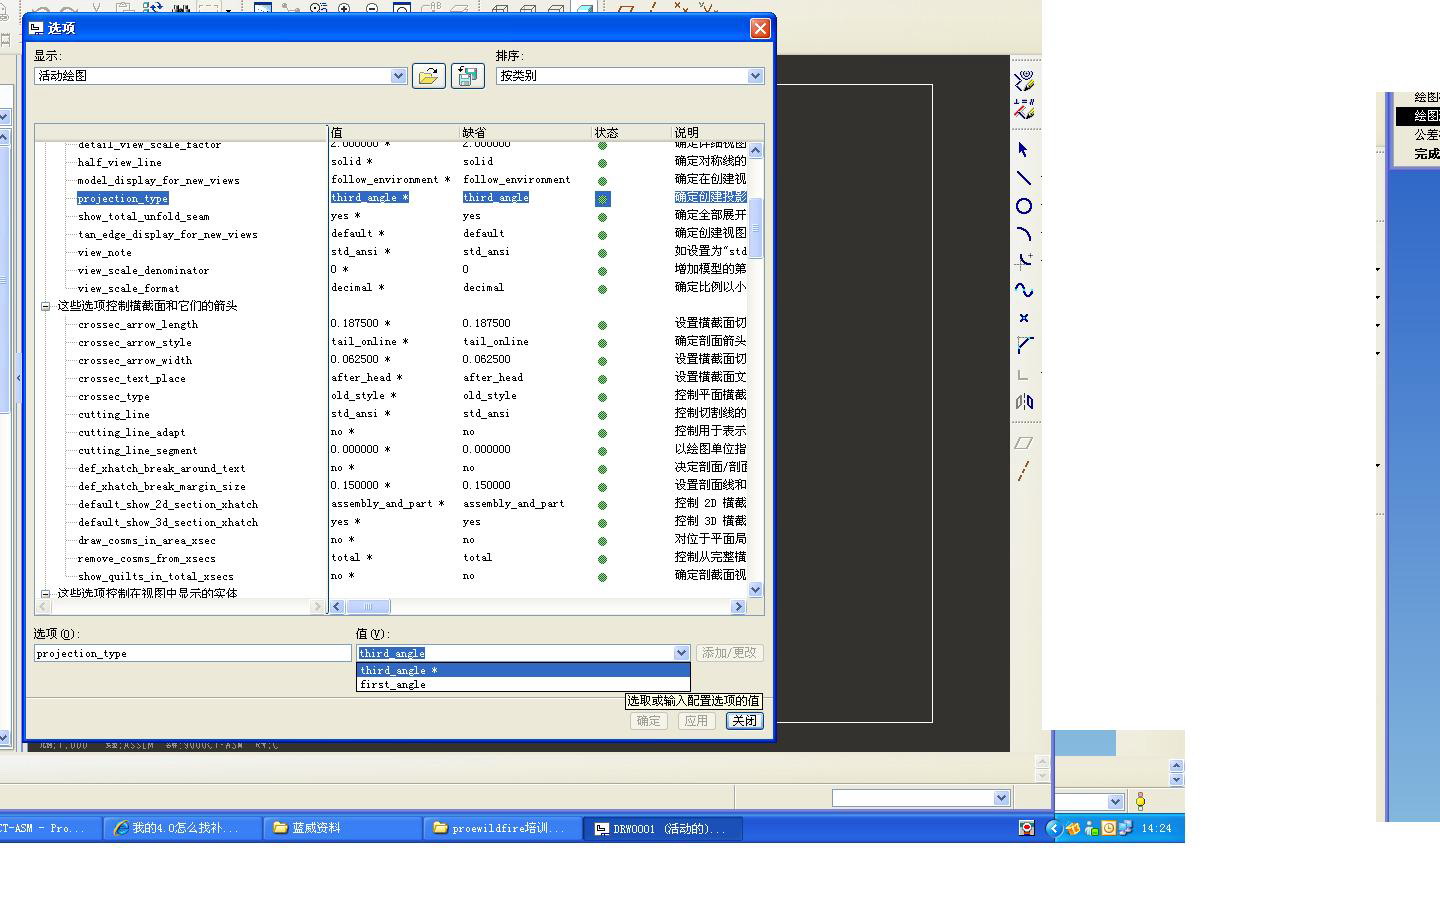Select the cutting_line_adapt option row
The image size is (1440, 900).
coord(132,433)
